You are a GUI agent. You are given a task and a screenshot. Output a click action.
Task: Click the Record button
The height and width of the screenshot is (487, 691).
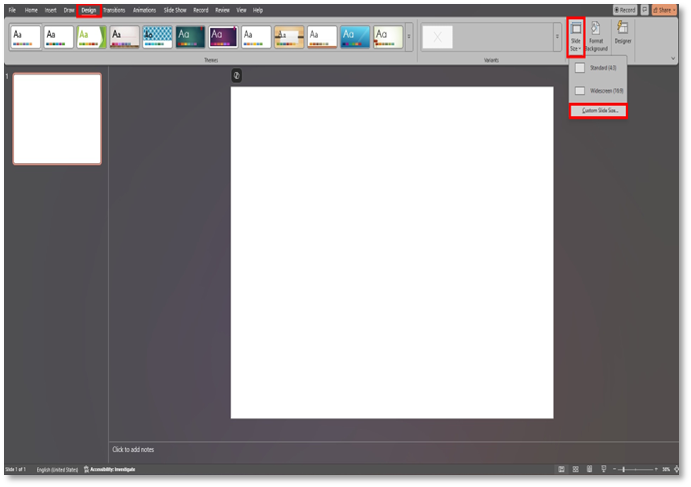click(625, 10)
